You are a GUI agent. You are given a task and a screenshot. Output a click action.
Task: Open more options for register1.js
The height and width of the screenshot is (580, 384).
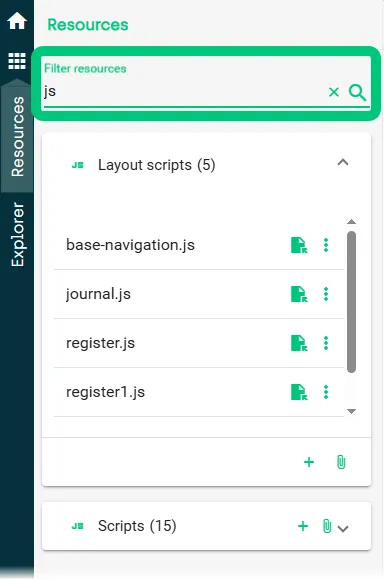(x=326, y=392)
